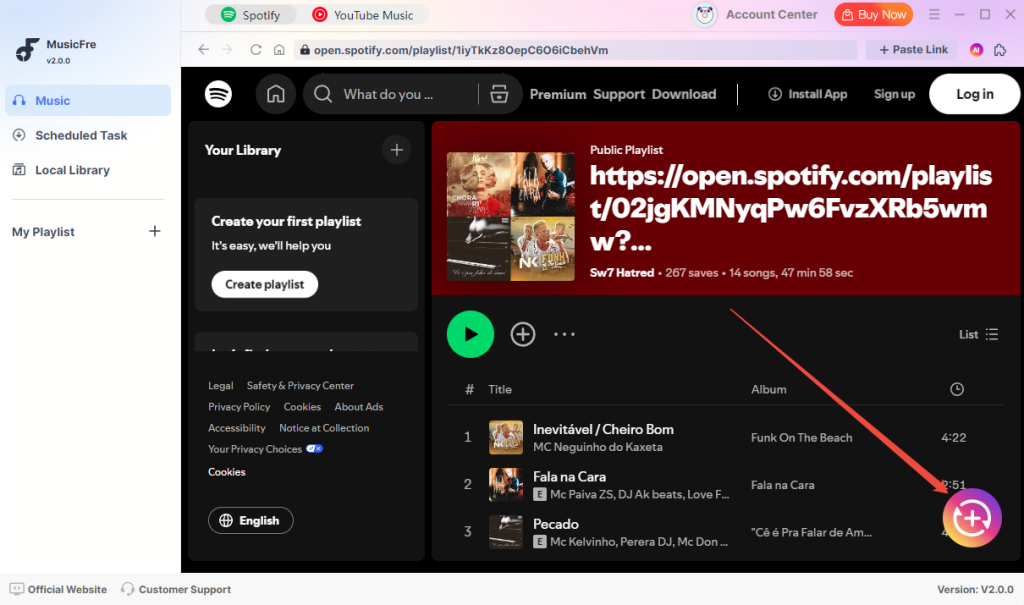This screenshot has width=1024, height=605.
Task: Switch to the Spotify service tab
Action: 251,15
